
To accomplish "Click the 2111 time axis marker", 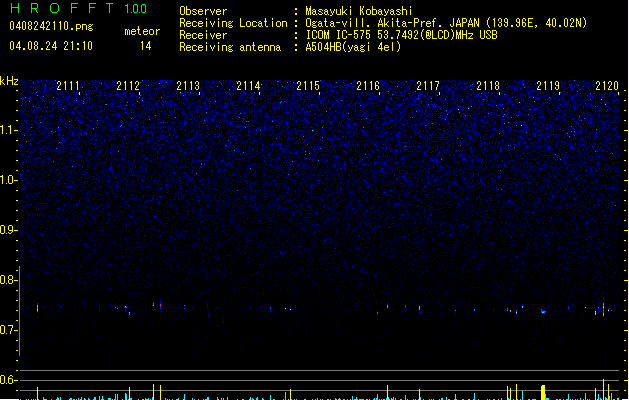I will pyautogui.click(x=68, y=85).
